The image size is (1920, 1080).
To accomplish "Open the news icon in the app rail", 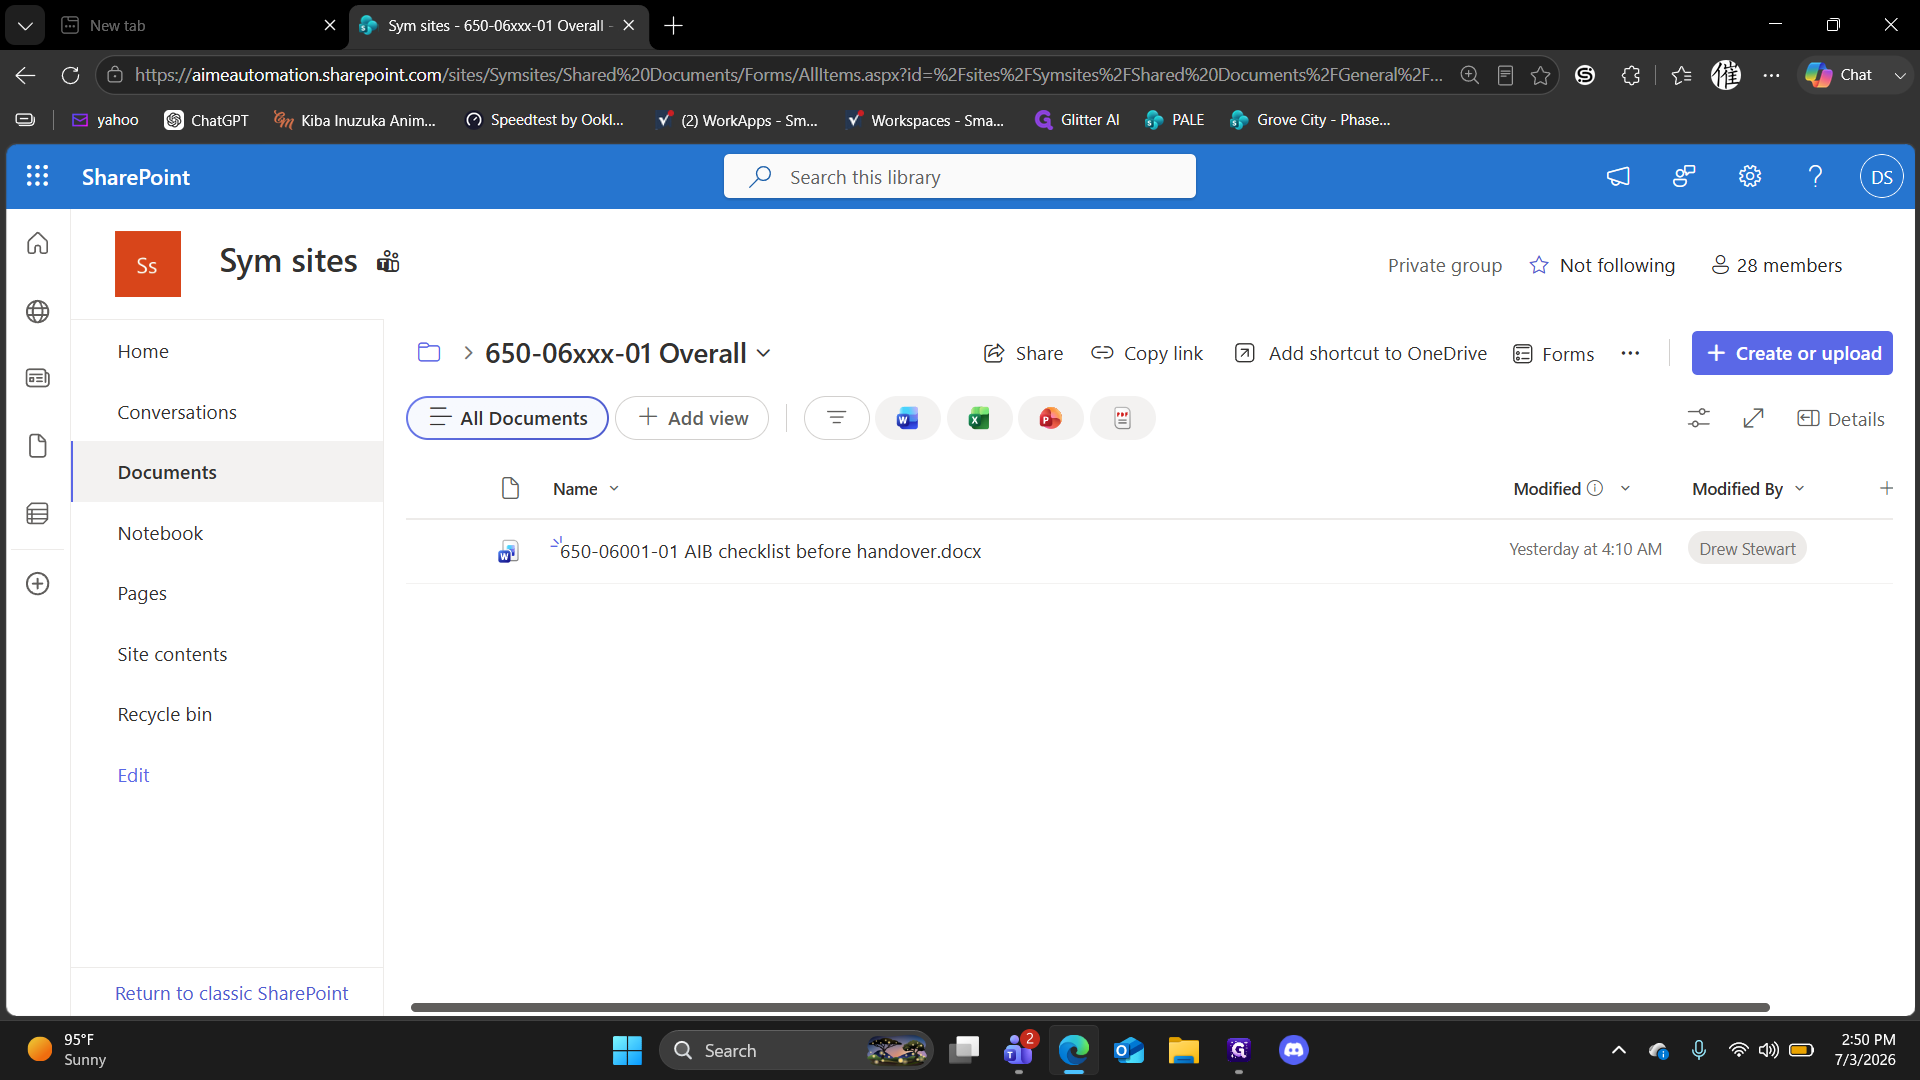I will (38, 378).
